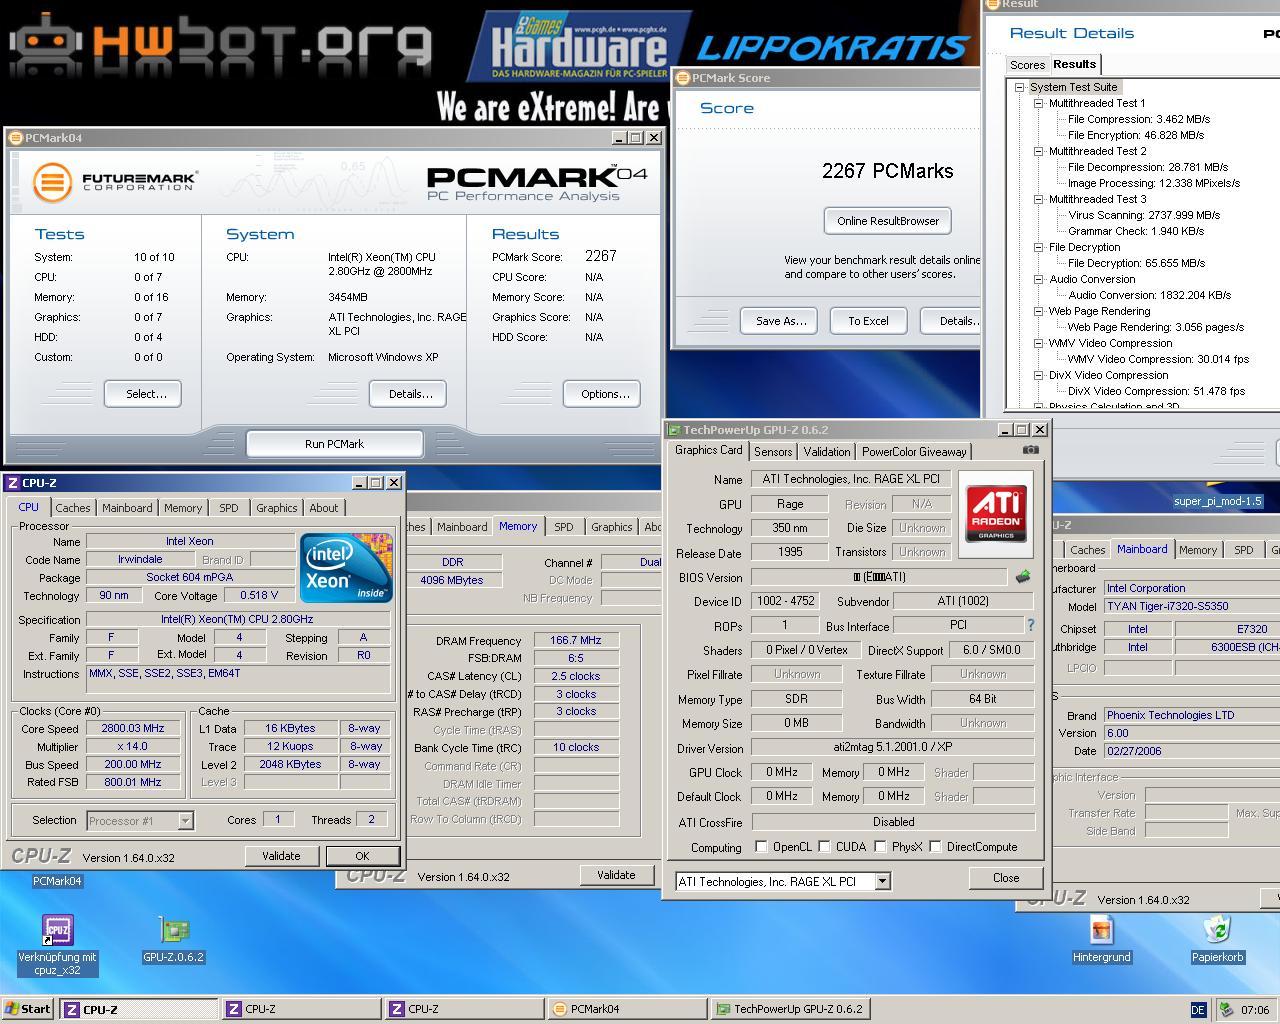Open the Verknüpfung mit cpuz_x32 desktop shortcut

58,945
